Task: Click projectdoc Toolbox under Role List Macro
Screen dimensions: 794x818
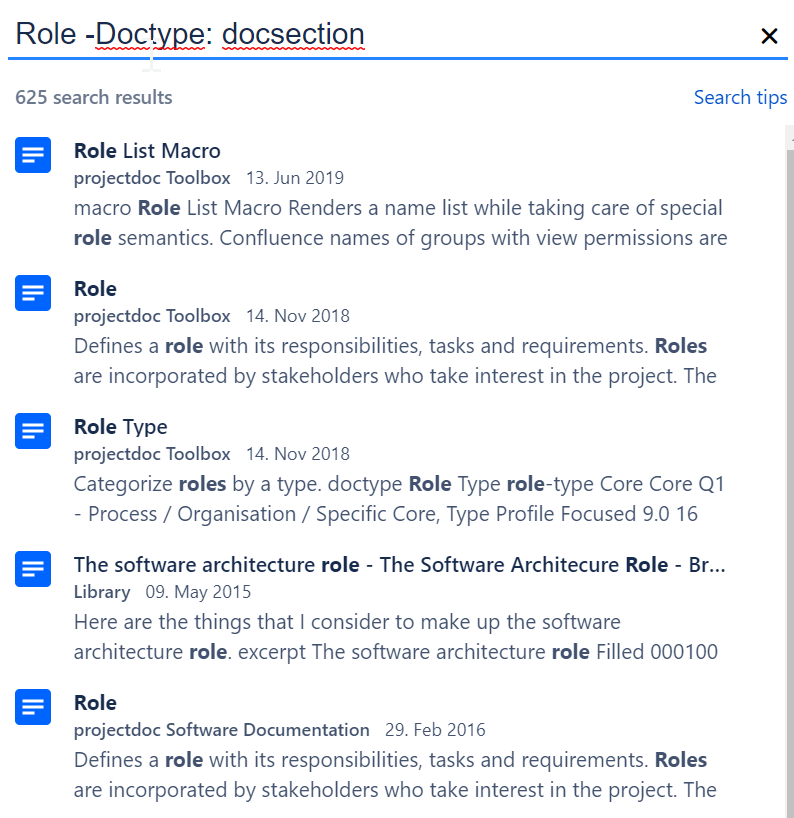Action: pyautogui.click(x=152, y=178)
